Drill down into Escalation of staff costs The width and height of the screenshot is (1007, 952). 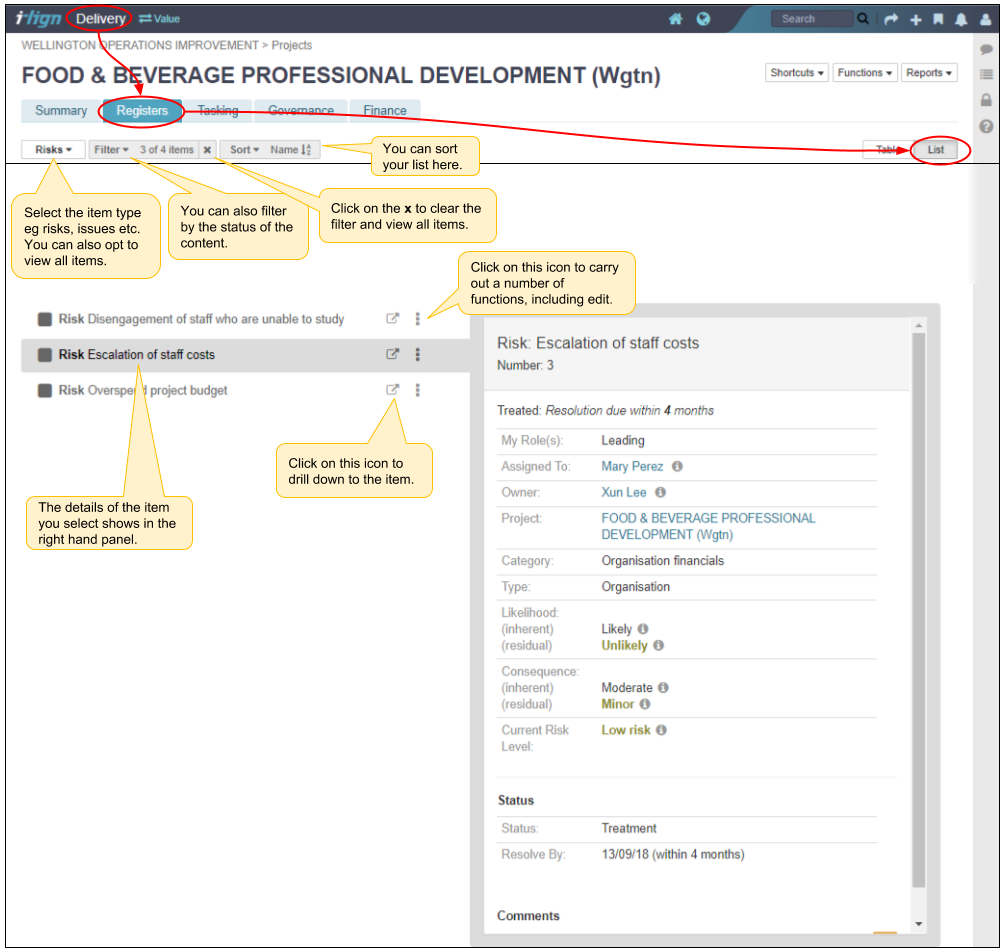pyautogui.click(x=392, y=354)
